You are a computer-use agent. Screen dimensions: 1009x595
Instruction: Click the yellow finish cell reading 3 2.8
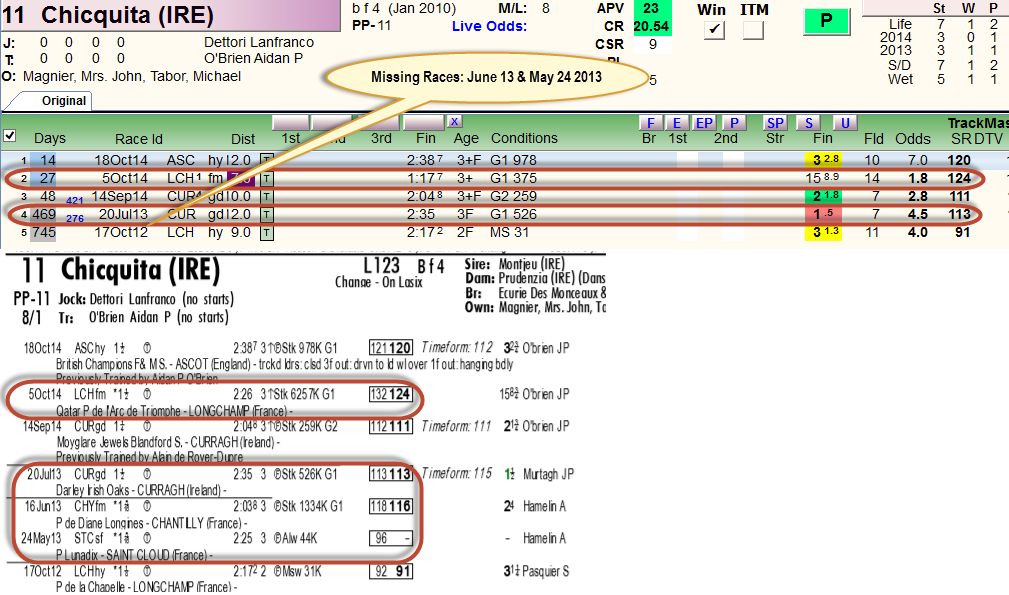coord(824,160)
